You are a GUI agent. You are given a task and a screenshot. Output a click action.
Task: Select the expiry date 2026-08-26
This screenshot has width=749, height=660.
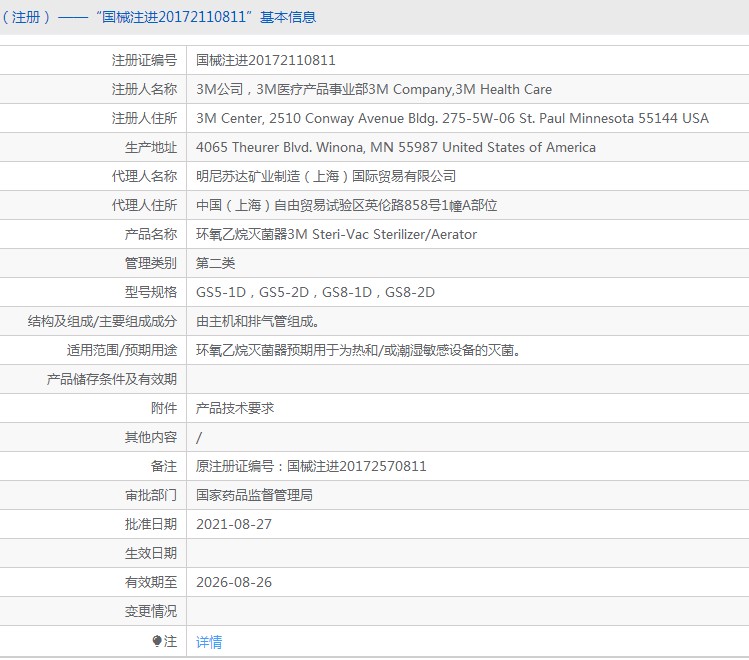(234, 582)
